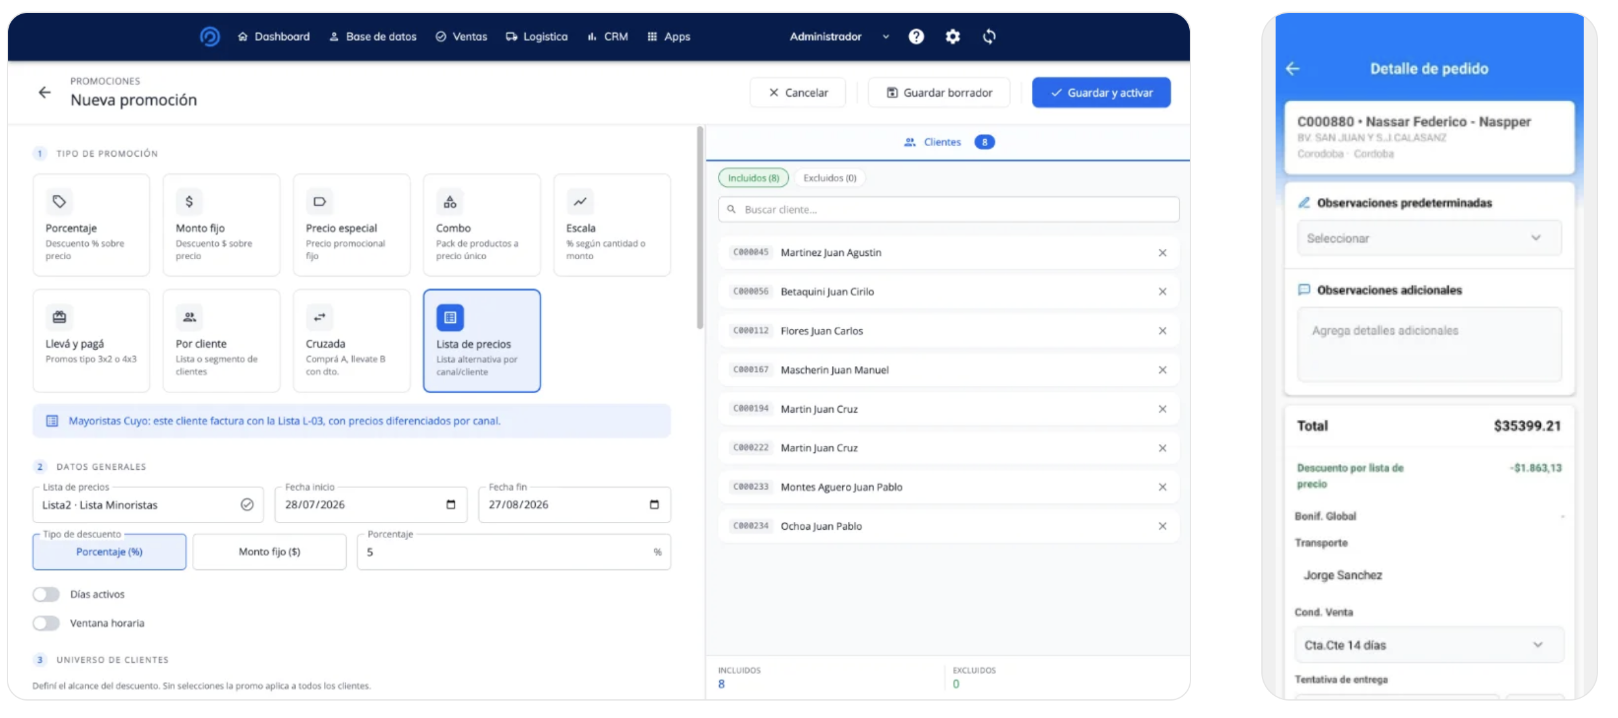The image size is (1618, 718).
Task: Expand the Administrador user dropdown
Action: [839, 37]
